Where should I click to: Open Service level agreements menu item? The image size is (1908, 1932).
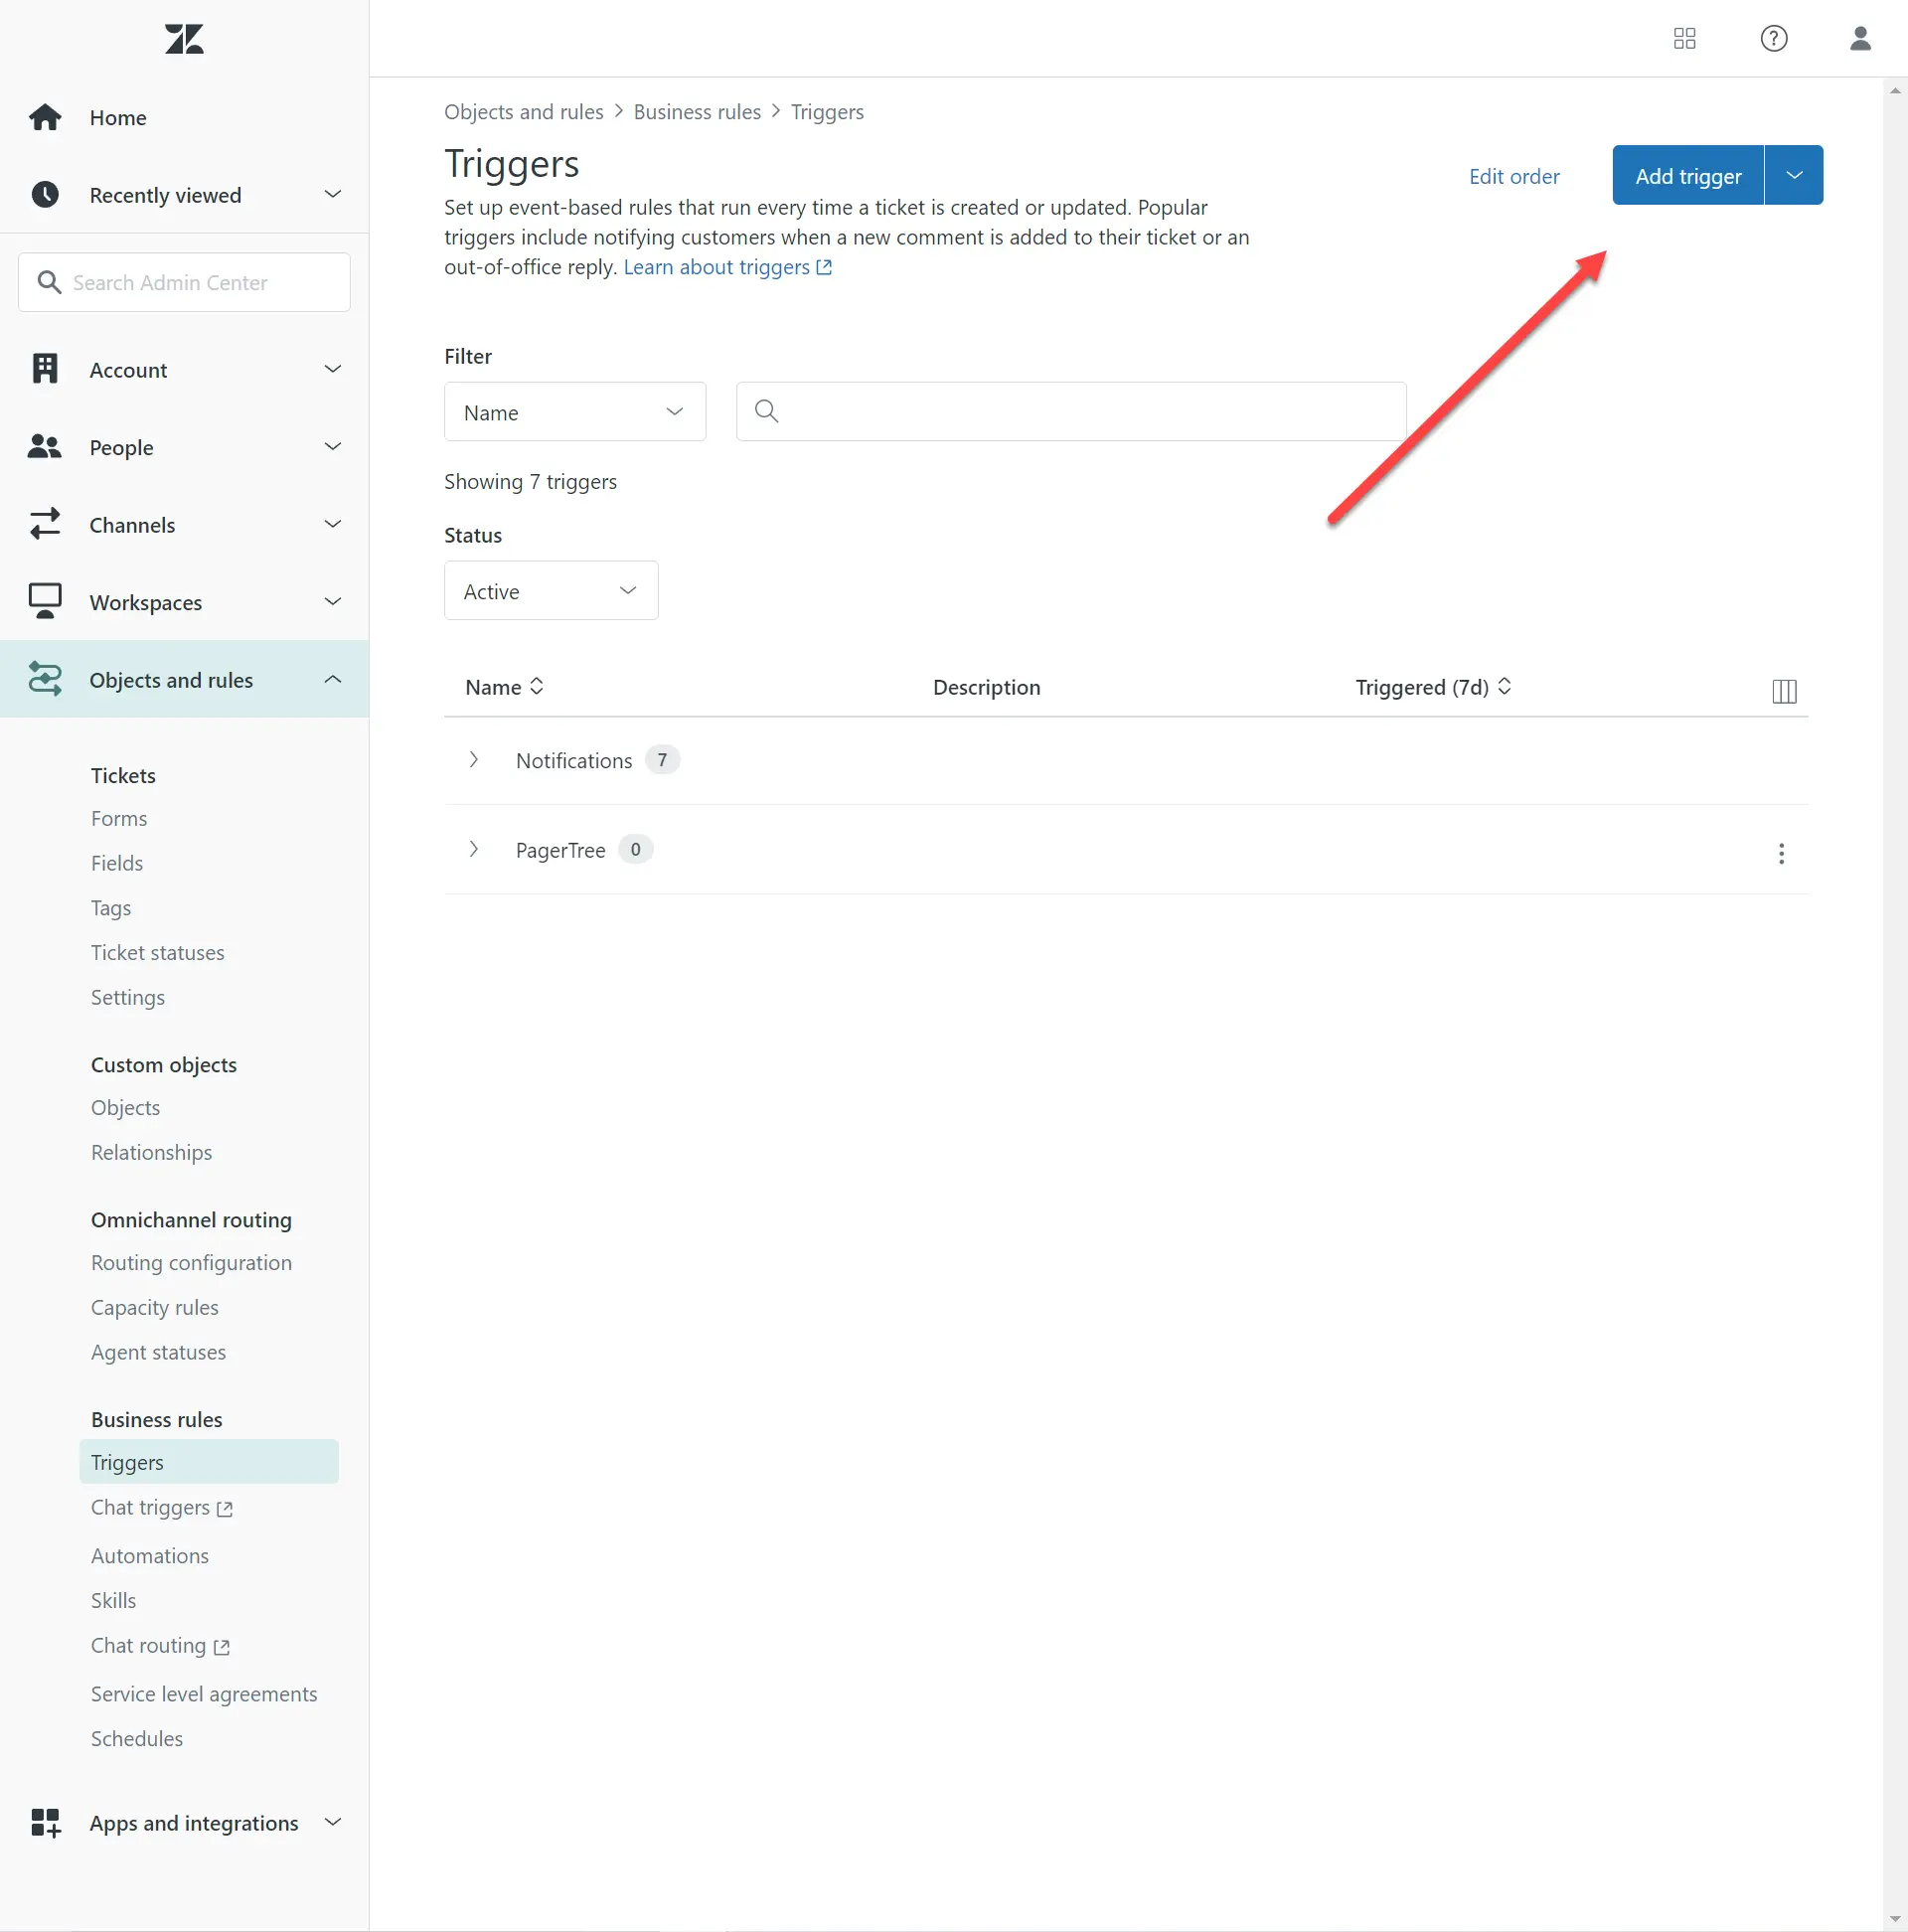pyautogui.click(x=204, y=1694)
